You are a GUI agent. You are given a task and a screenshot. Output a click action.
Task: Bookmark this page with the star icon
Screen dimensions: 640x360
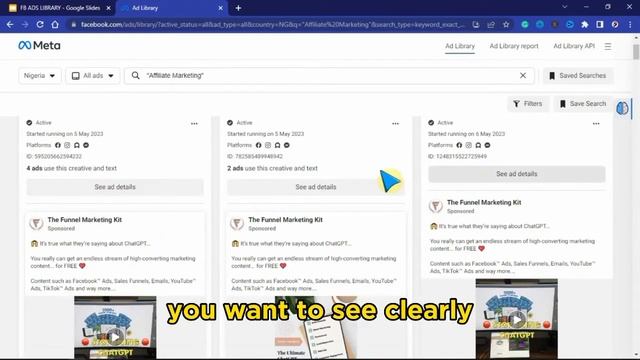click(506, 24)
